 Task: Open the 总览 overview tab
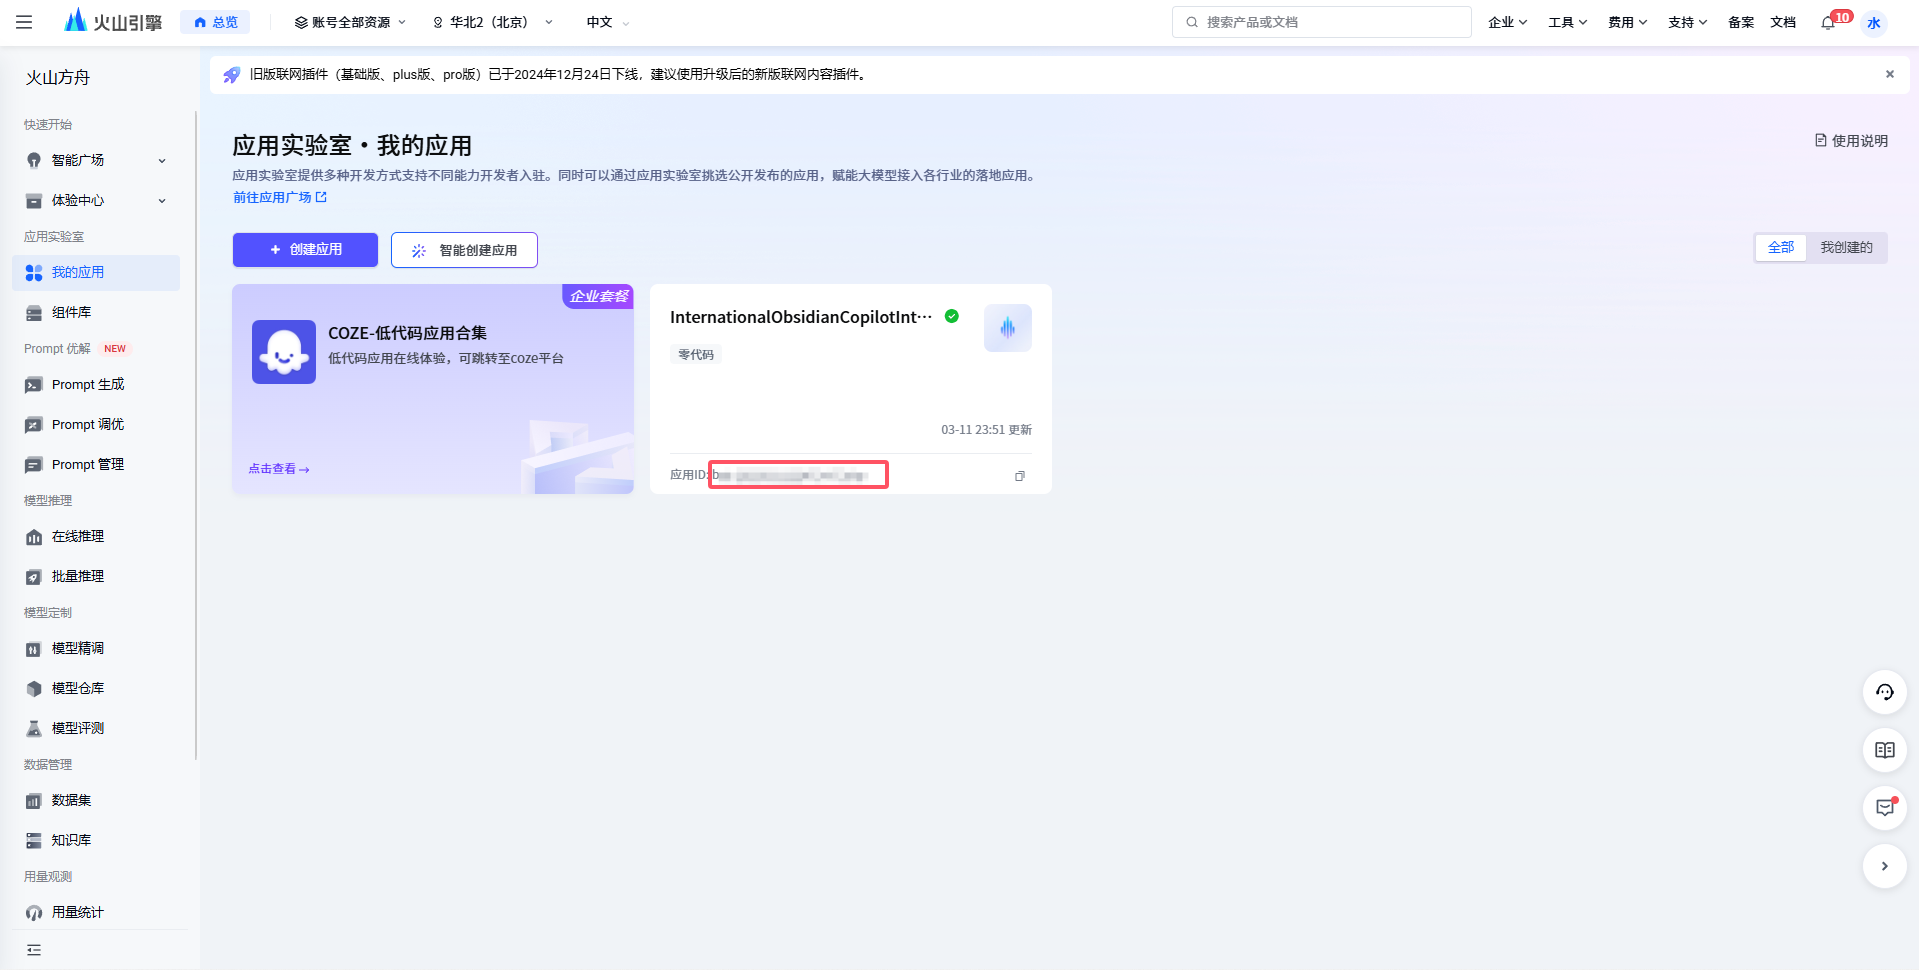point(215,22)
